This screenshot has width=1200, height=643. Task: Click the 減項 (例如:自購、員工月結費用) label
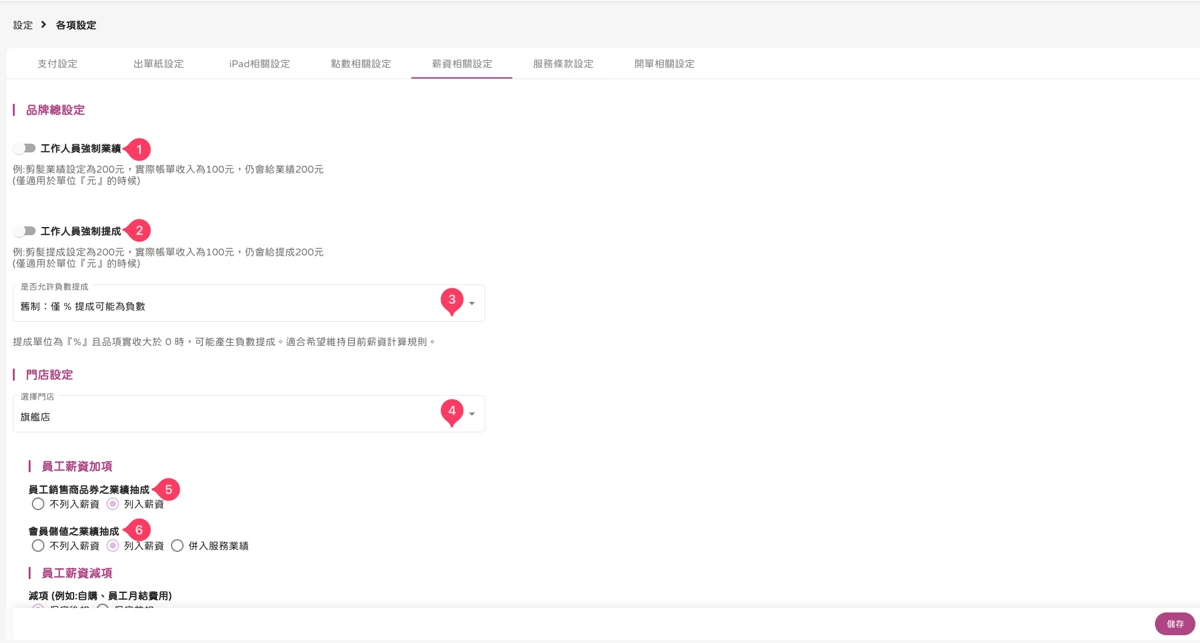[x=100, y=596]
